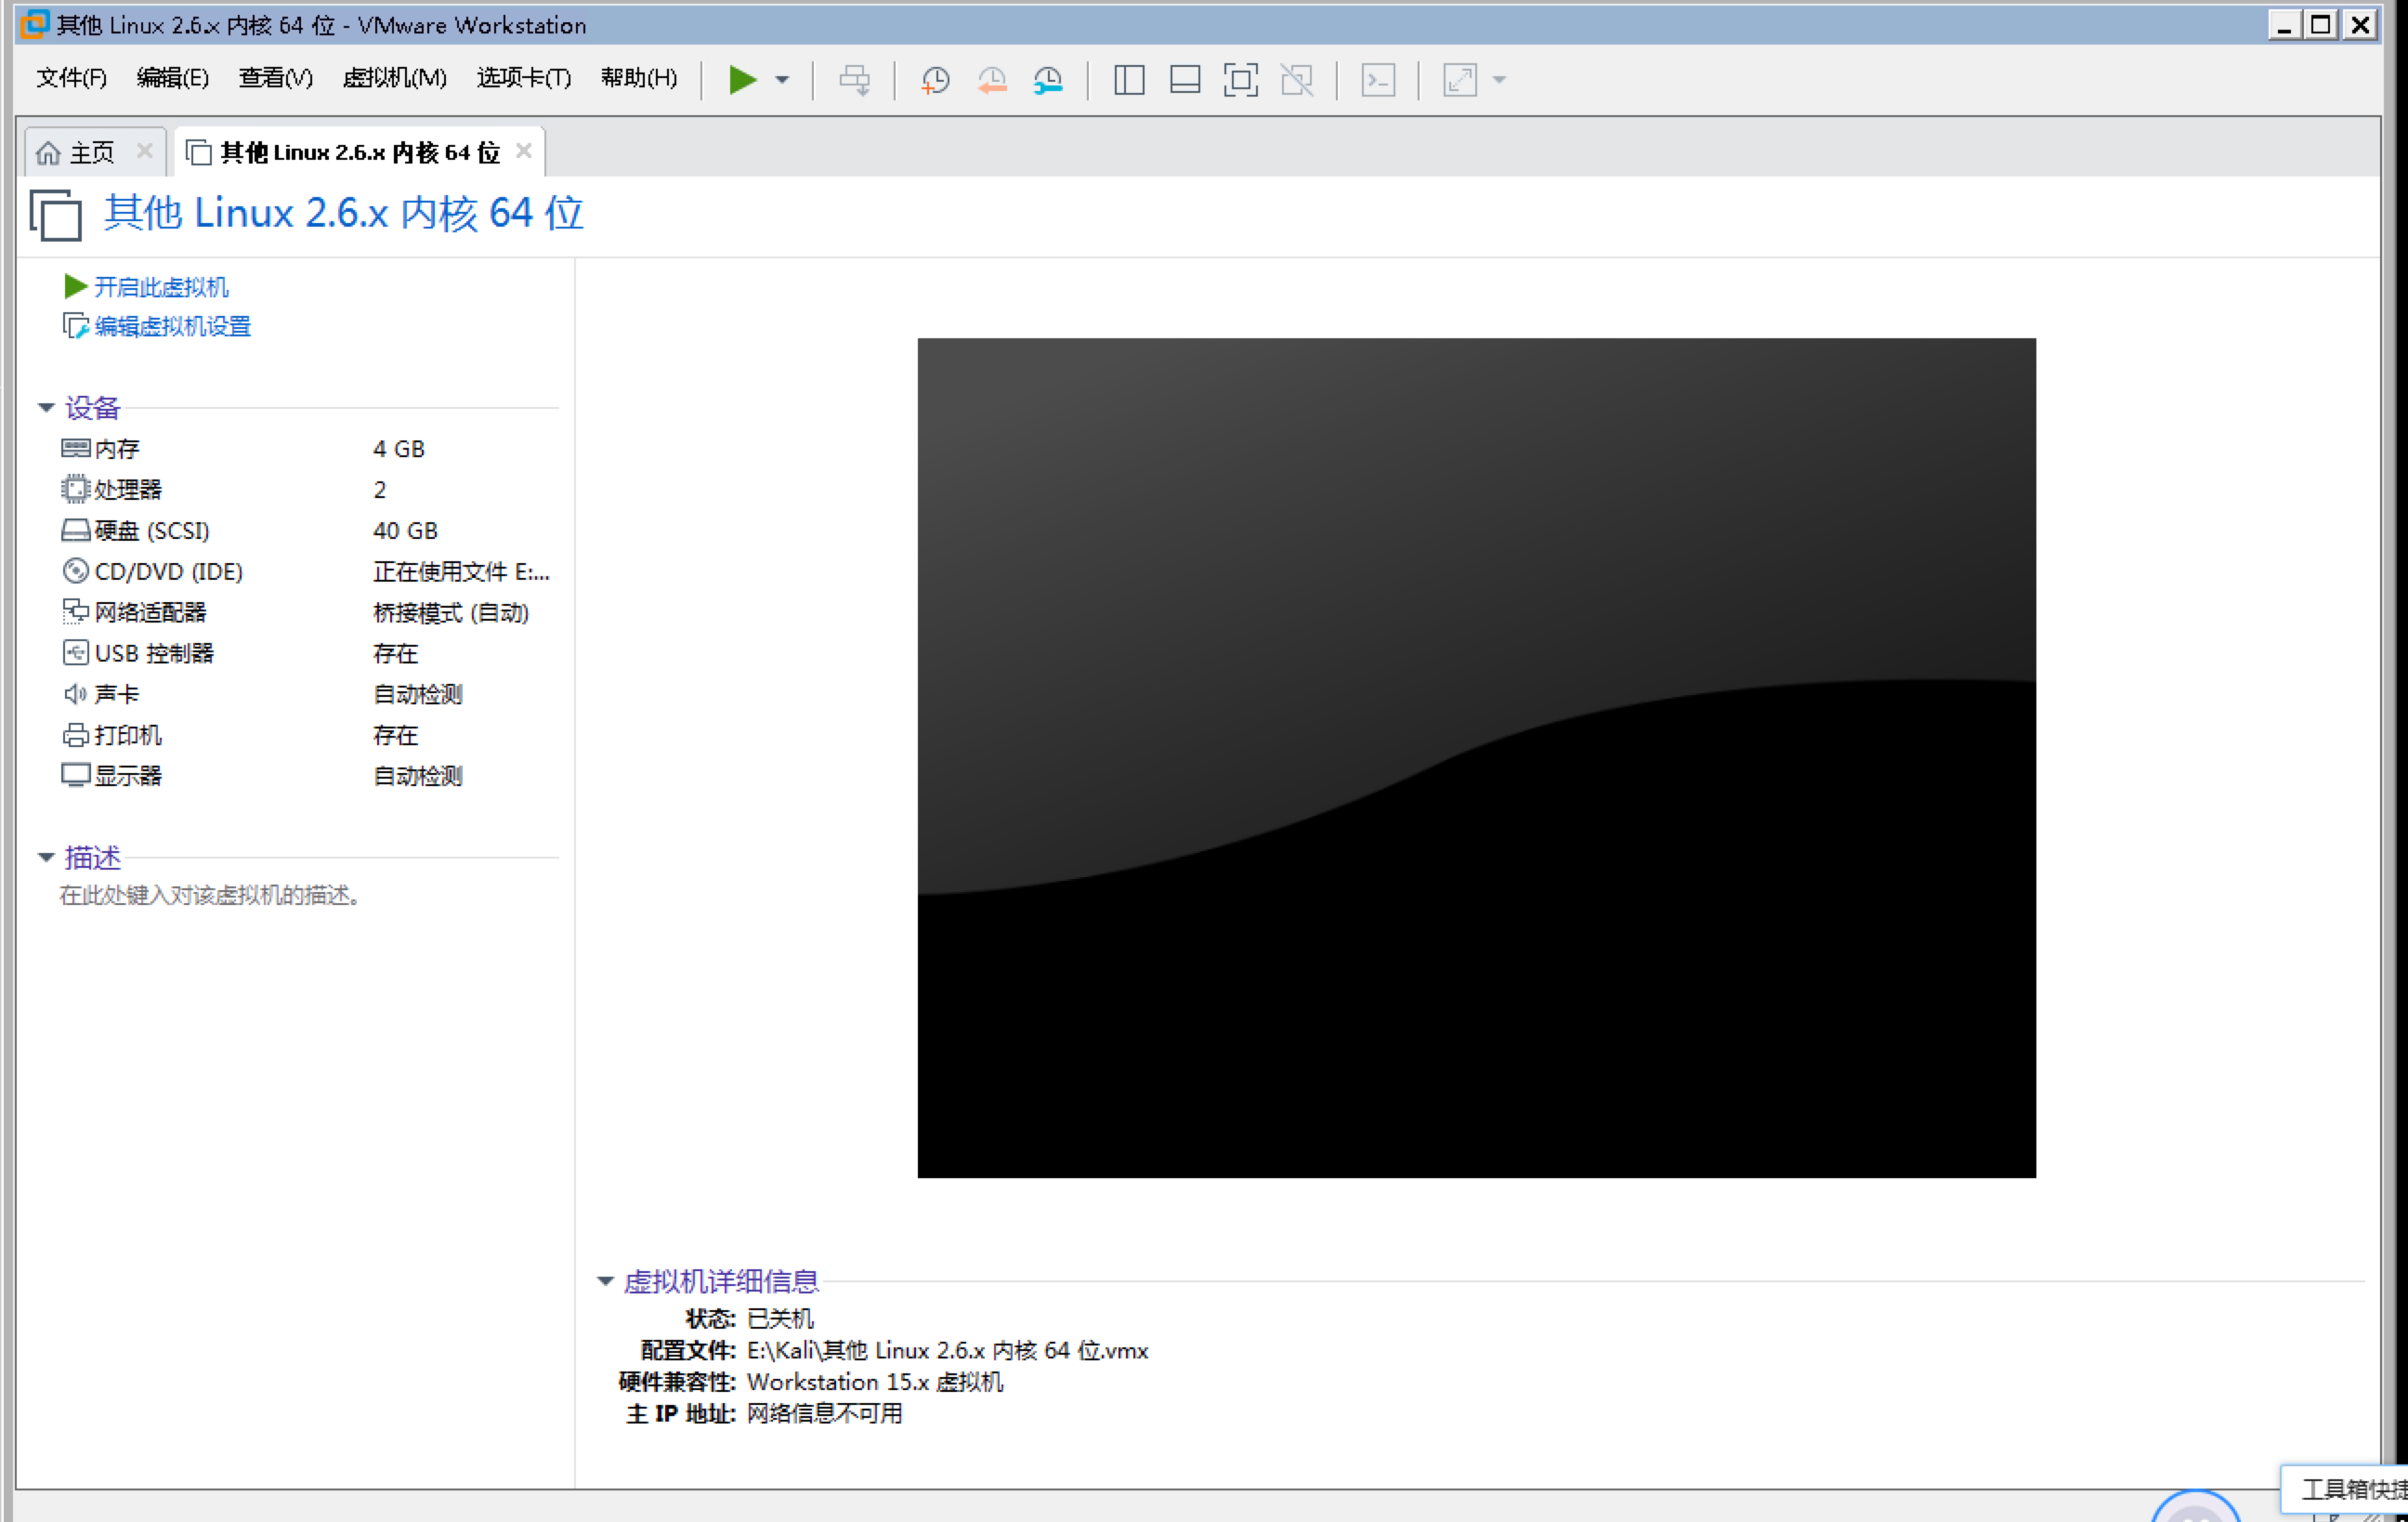The height and width of the screenshot is (1522, 2408).
Task: Open the stretch guest dropdown arrow
Action: [x=1499, y=80]
